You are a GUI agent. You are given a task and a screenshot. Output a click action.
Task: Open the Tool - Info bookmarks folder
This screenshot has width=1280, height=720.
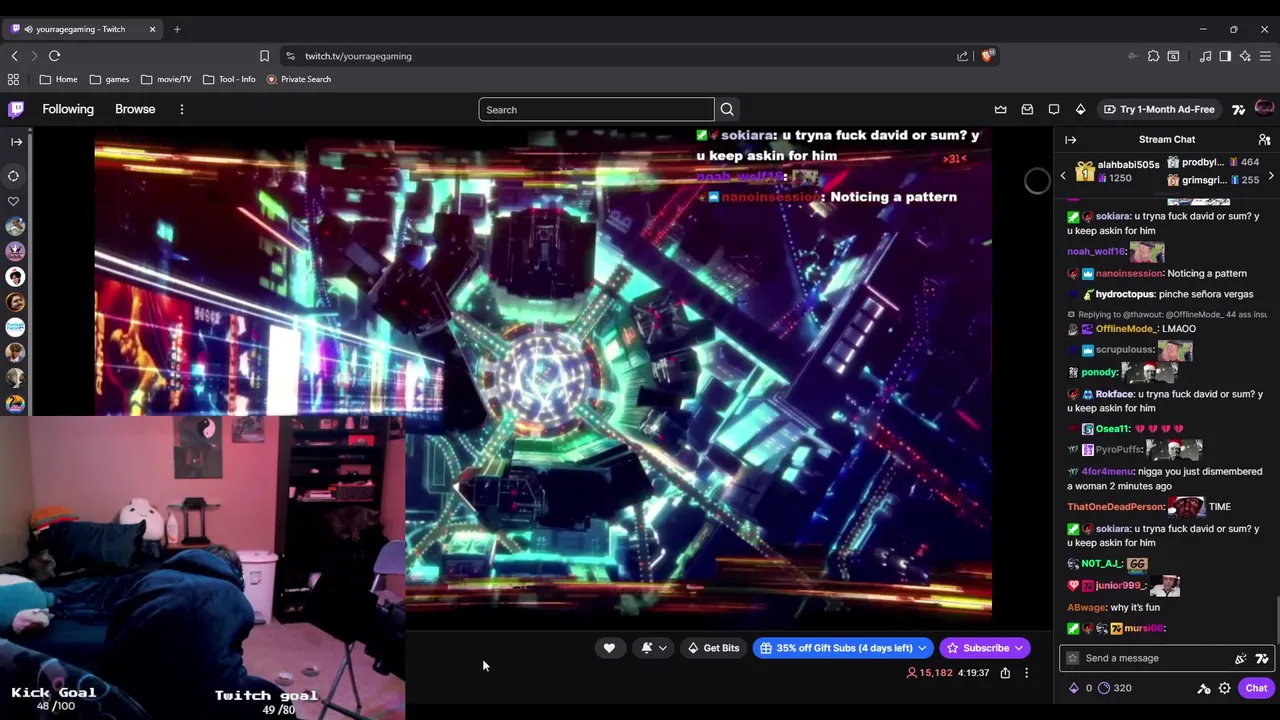229,79
